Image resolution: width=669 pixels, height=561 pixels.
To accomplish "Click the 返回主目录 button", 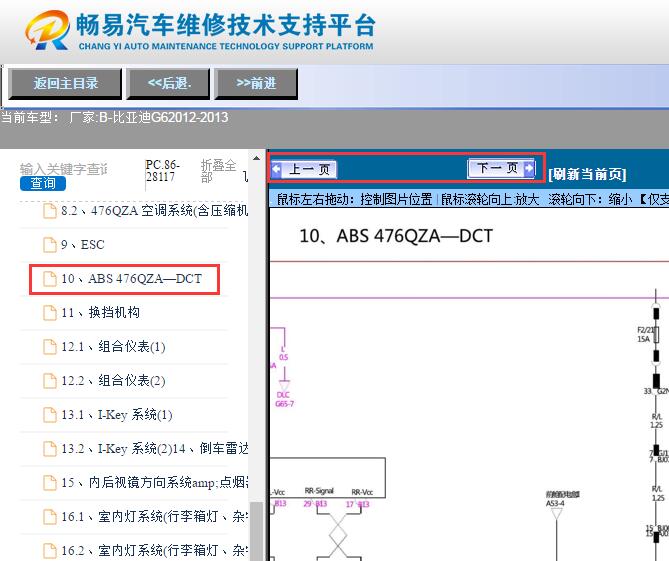I will click(x=65, y=84).
